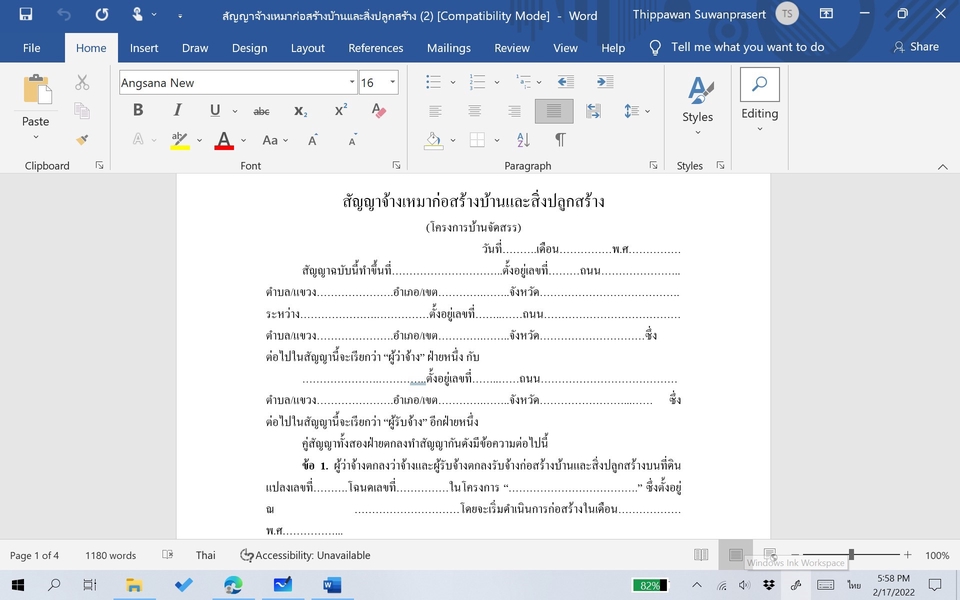Open font color options arrow

click(x=243, y=140)
